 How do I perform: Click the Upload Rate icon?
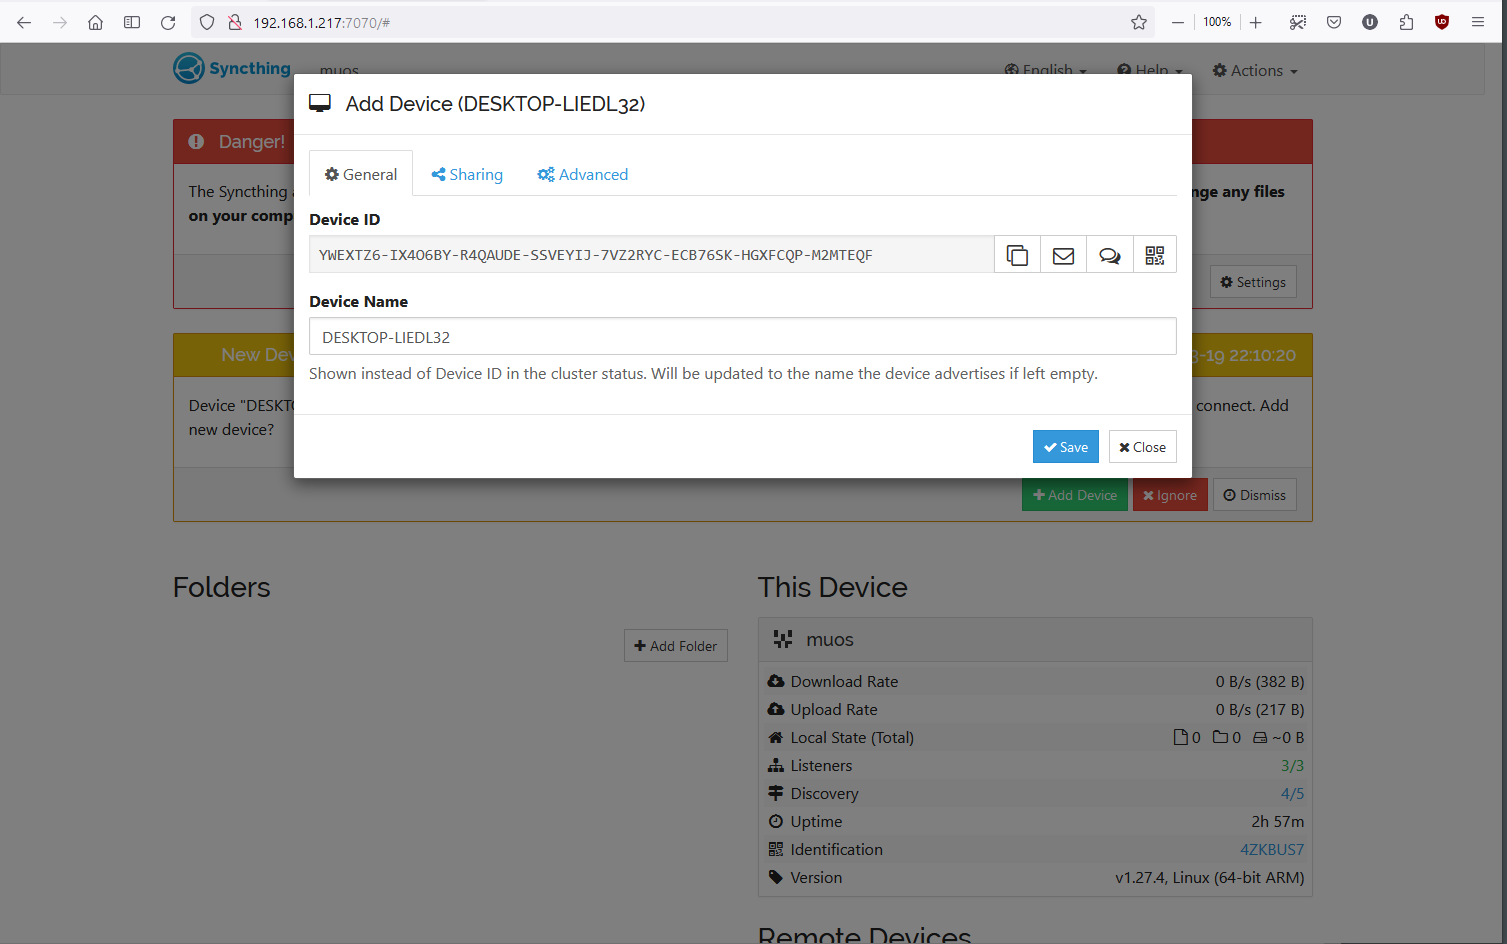point(776,709)
